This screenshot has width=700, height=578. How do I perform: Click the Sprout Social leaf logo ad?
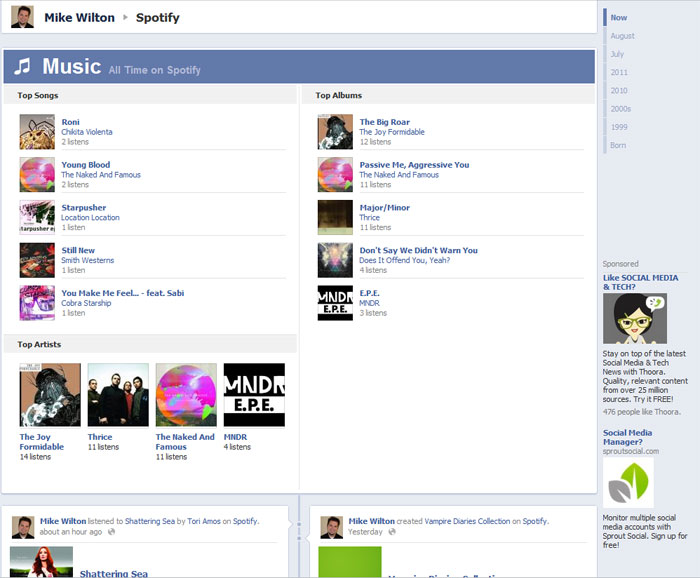coord(629,482)
